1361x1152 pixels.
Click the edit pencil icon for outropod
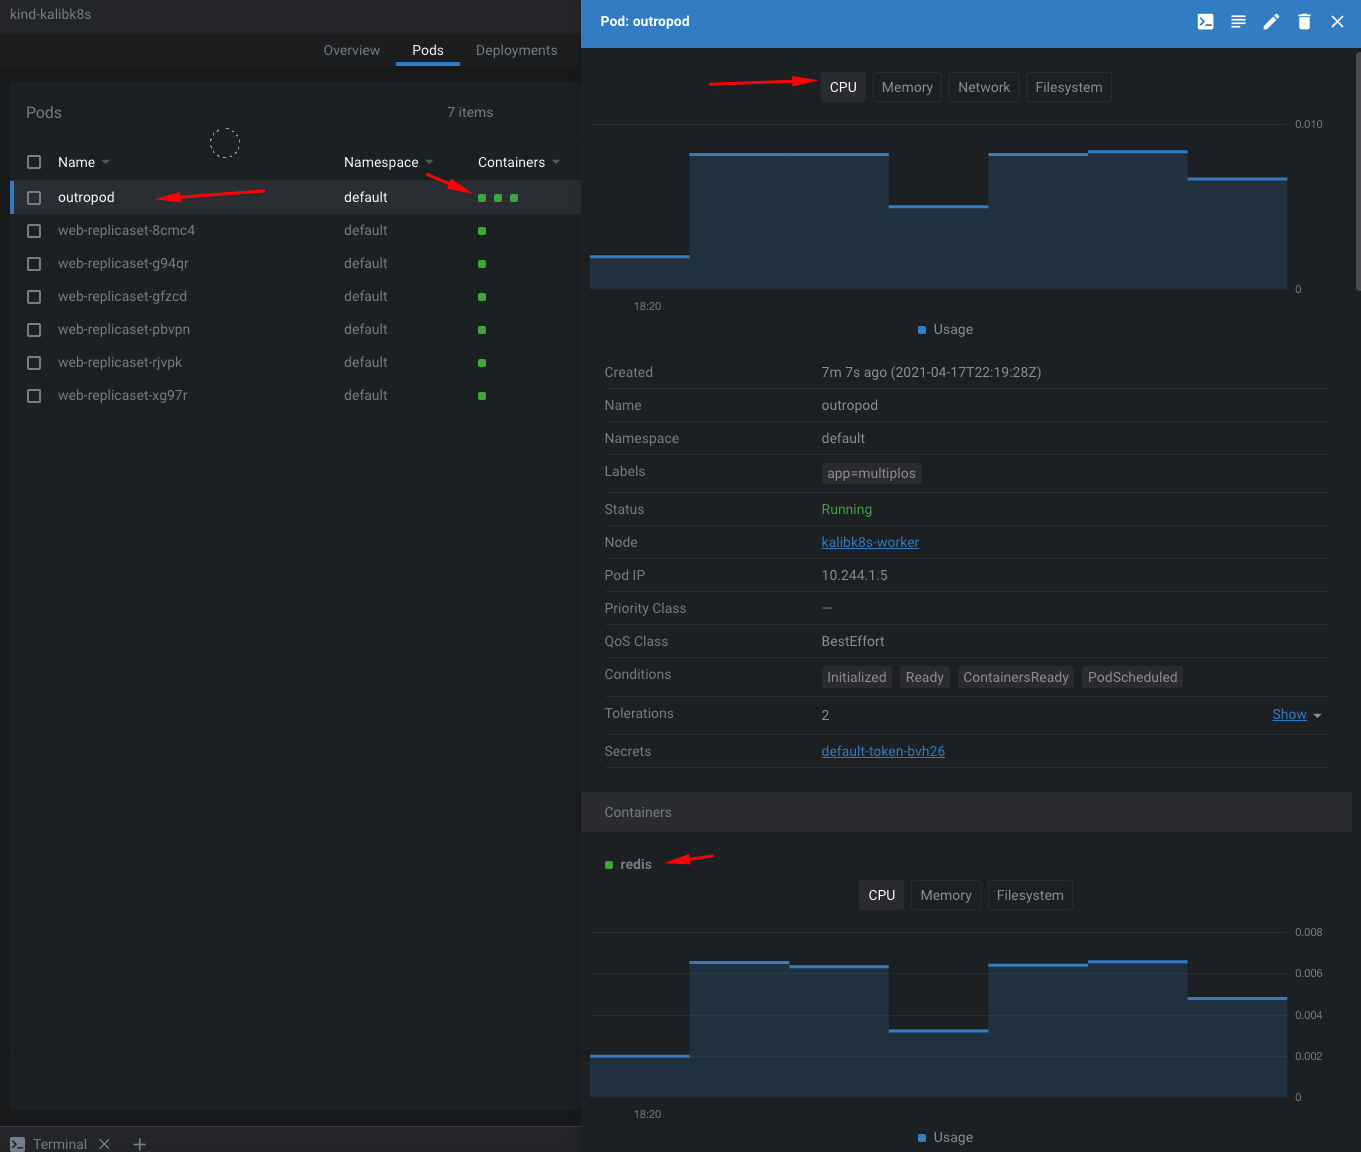pos(1271,22)
